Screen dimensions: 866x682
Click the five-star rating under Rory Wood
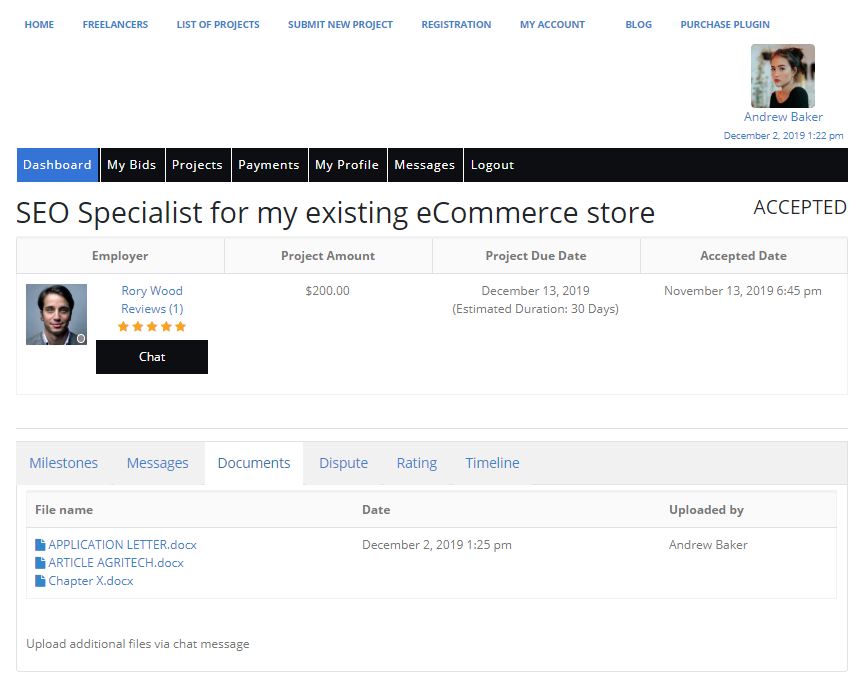point(152,326)
